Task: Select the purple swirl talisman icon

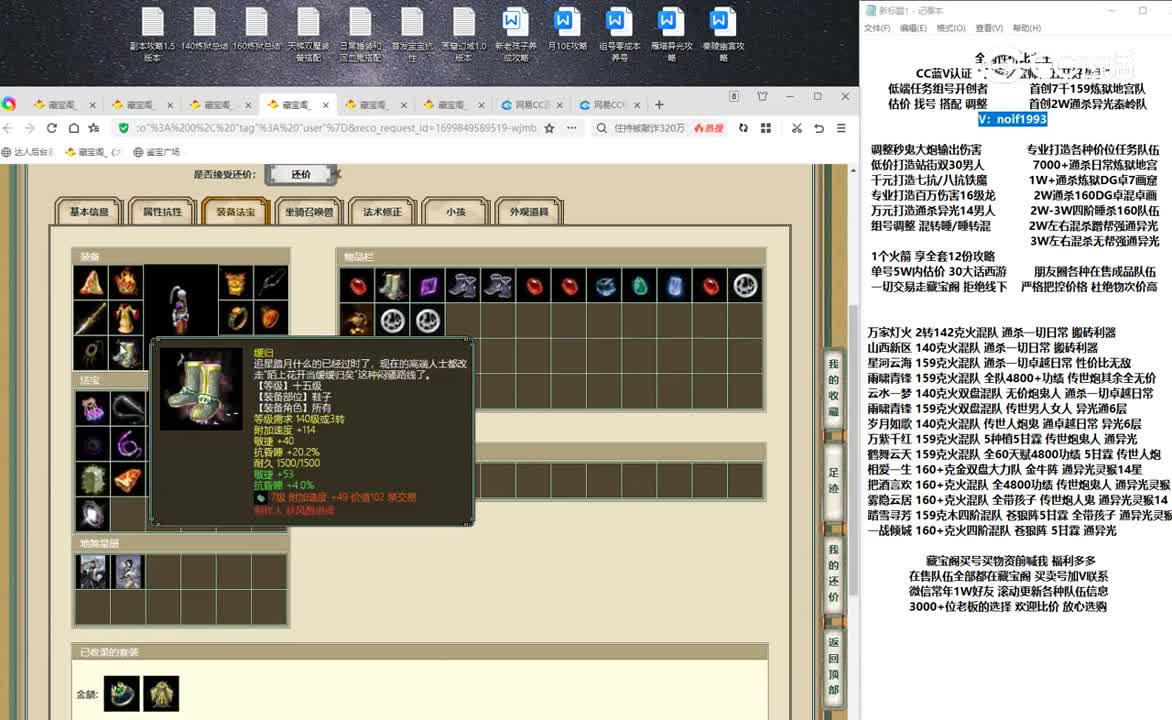Action: [x=129, y=445]
